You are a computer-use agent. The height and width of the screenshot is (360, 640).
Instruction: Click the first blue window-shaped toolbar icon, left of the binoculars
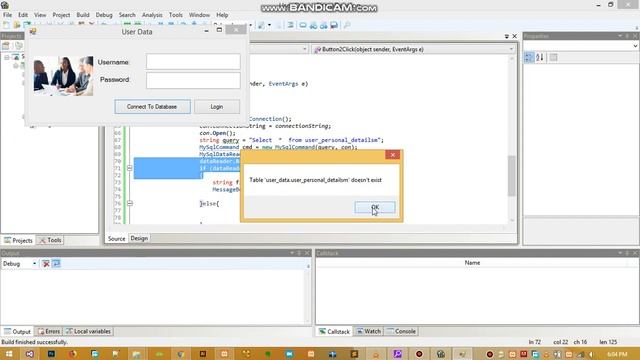coord(303,25)
